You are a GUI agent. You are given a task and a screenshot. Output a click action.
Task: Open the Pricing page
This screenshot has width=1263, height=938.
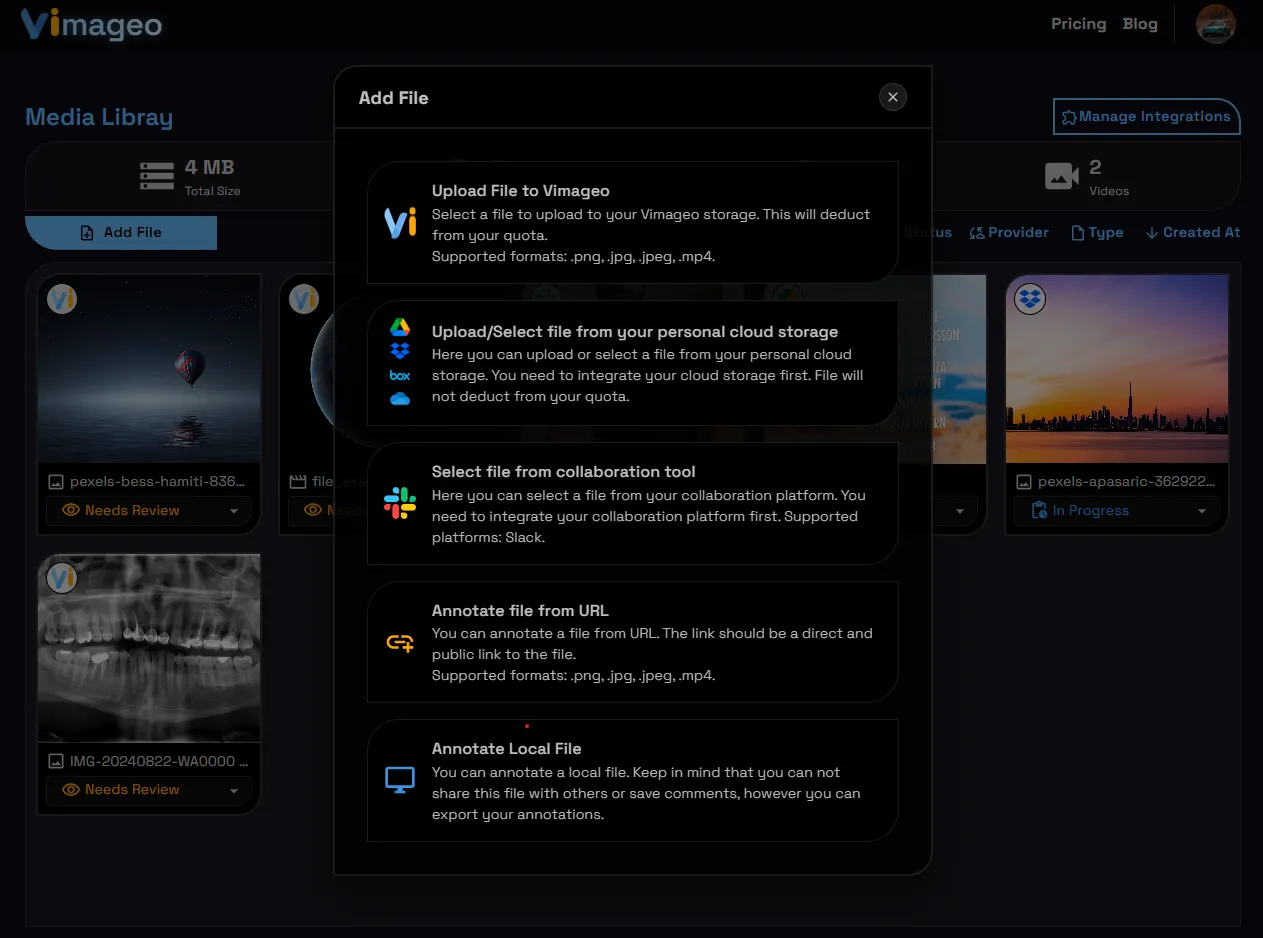[x=1078, y=24]
